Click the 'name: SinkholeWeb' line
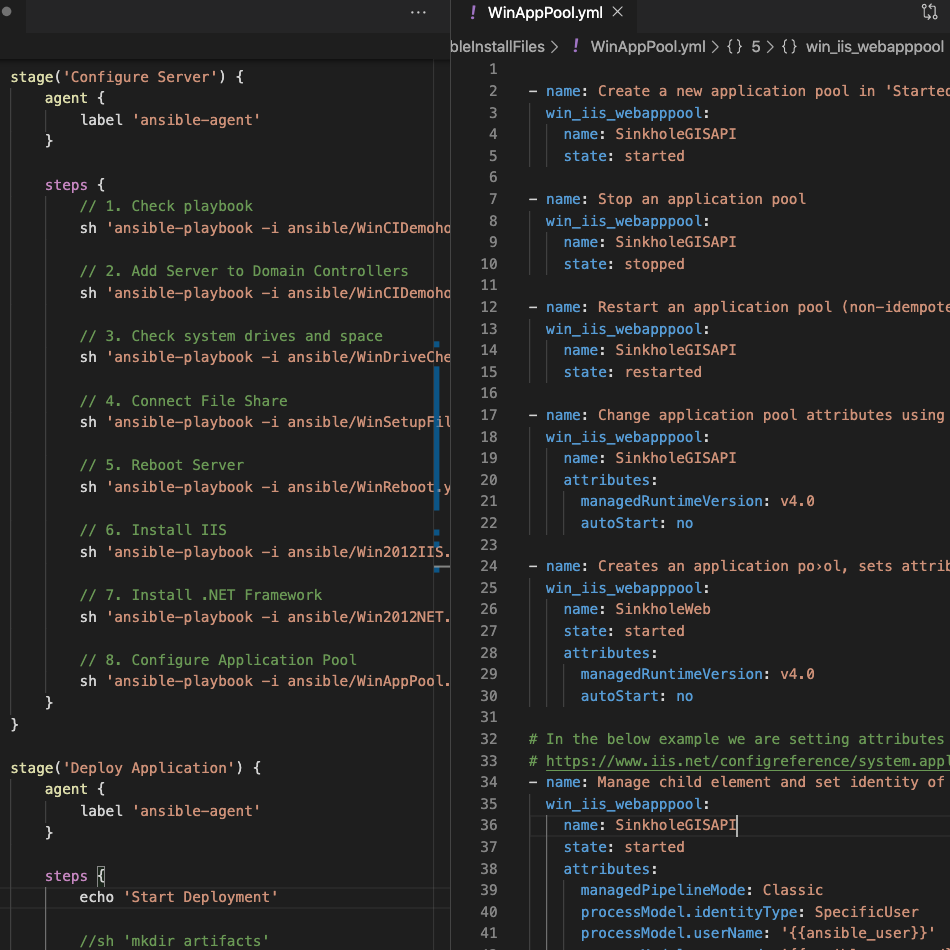The image size is (950, 950). tap(637, 609)
